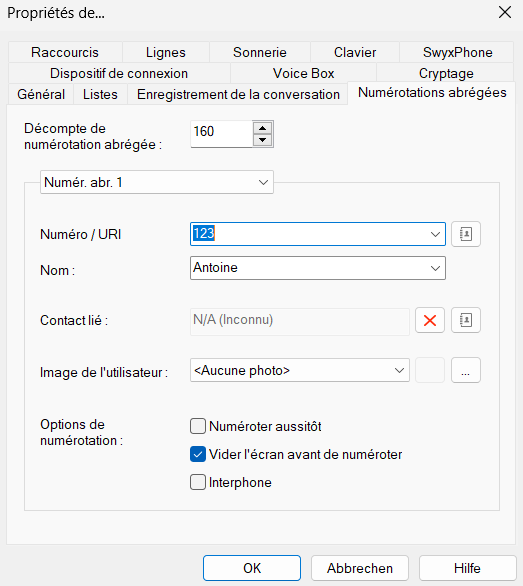Open phonebook icon next to Numéro / URI
The image size is (523, 586).
(466, 234)
